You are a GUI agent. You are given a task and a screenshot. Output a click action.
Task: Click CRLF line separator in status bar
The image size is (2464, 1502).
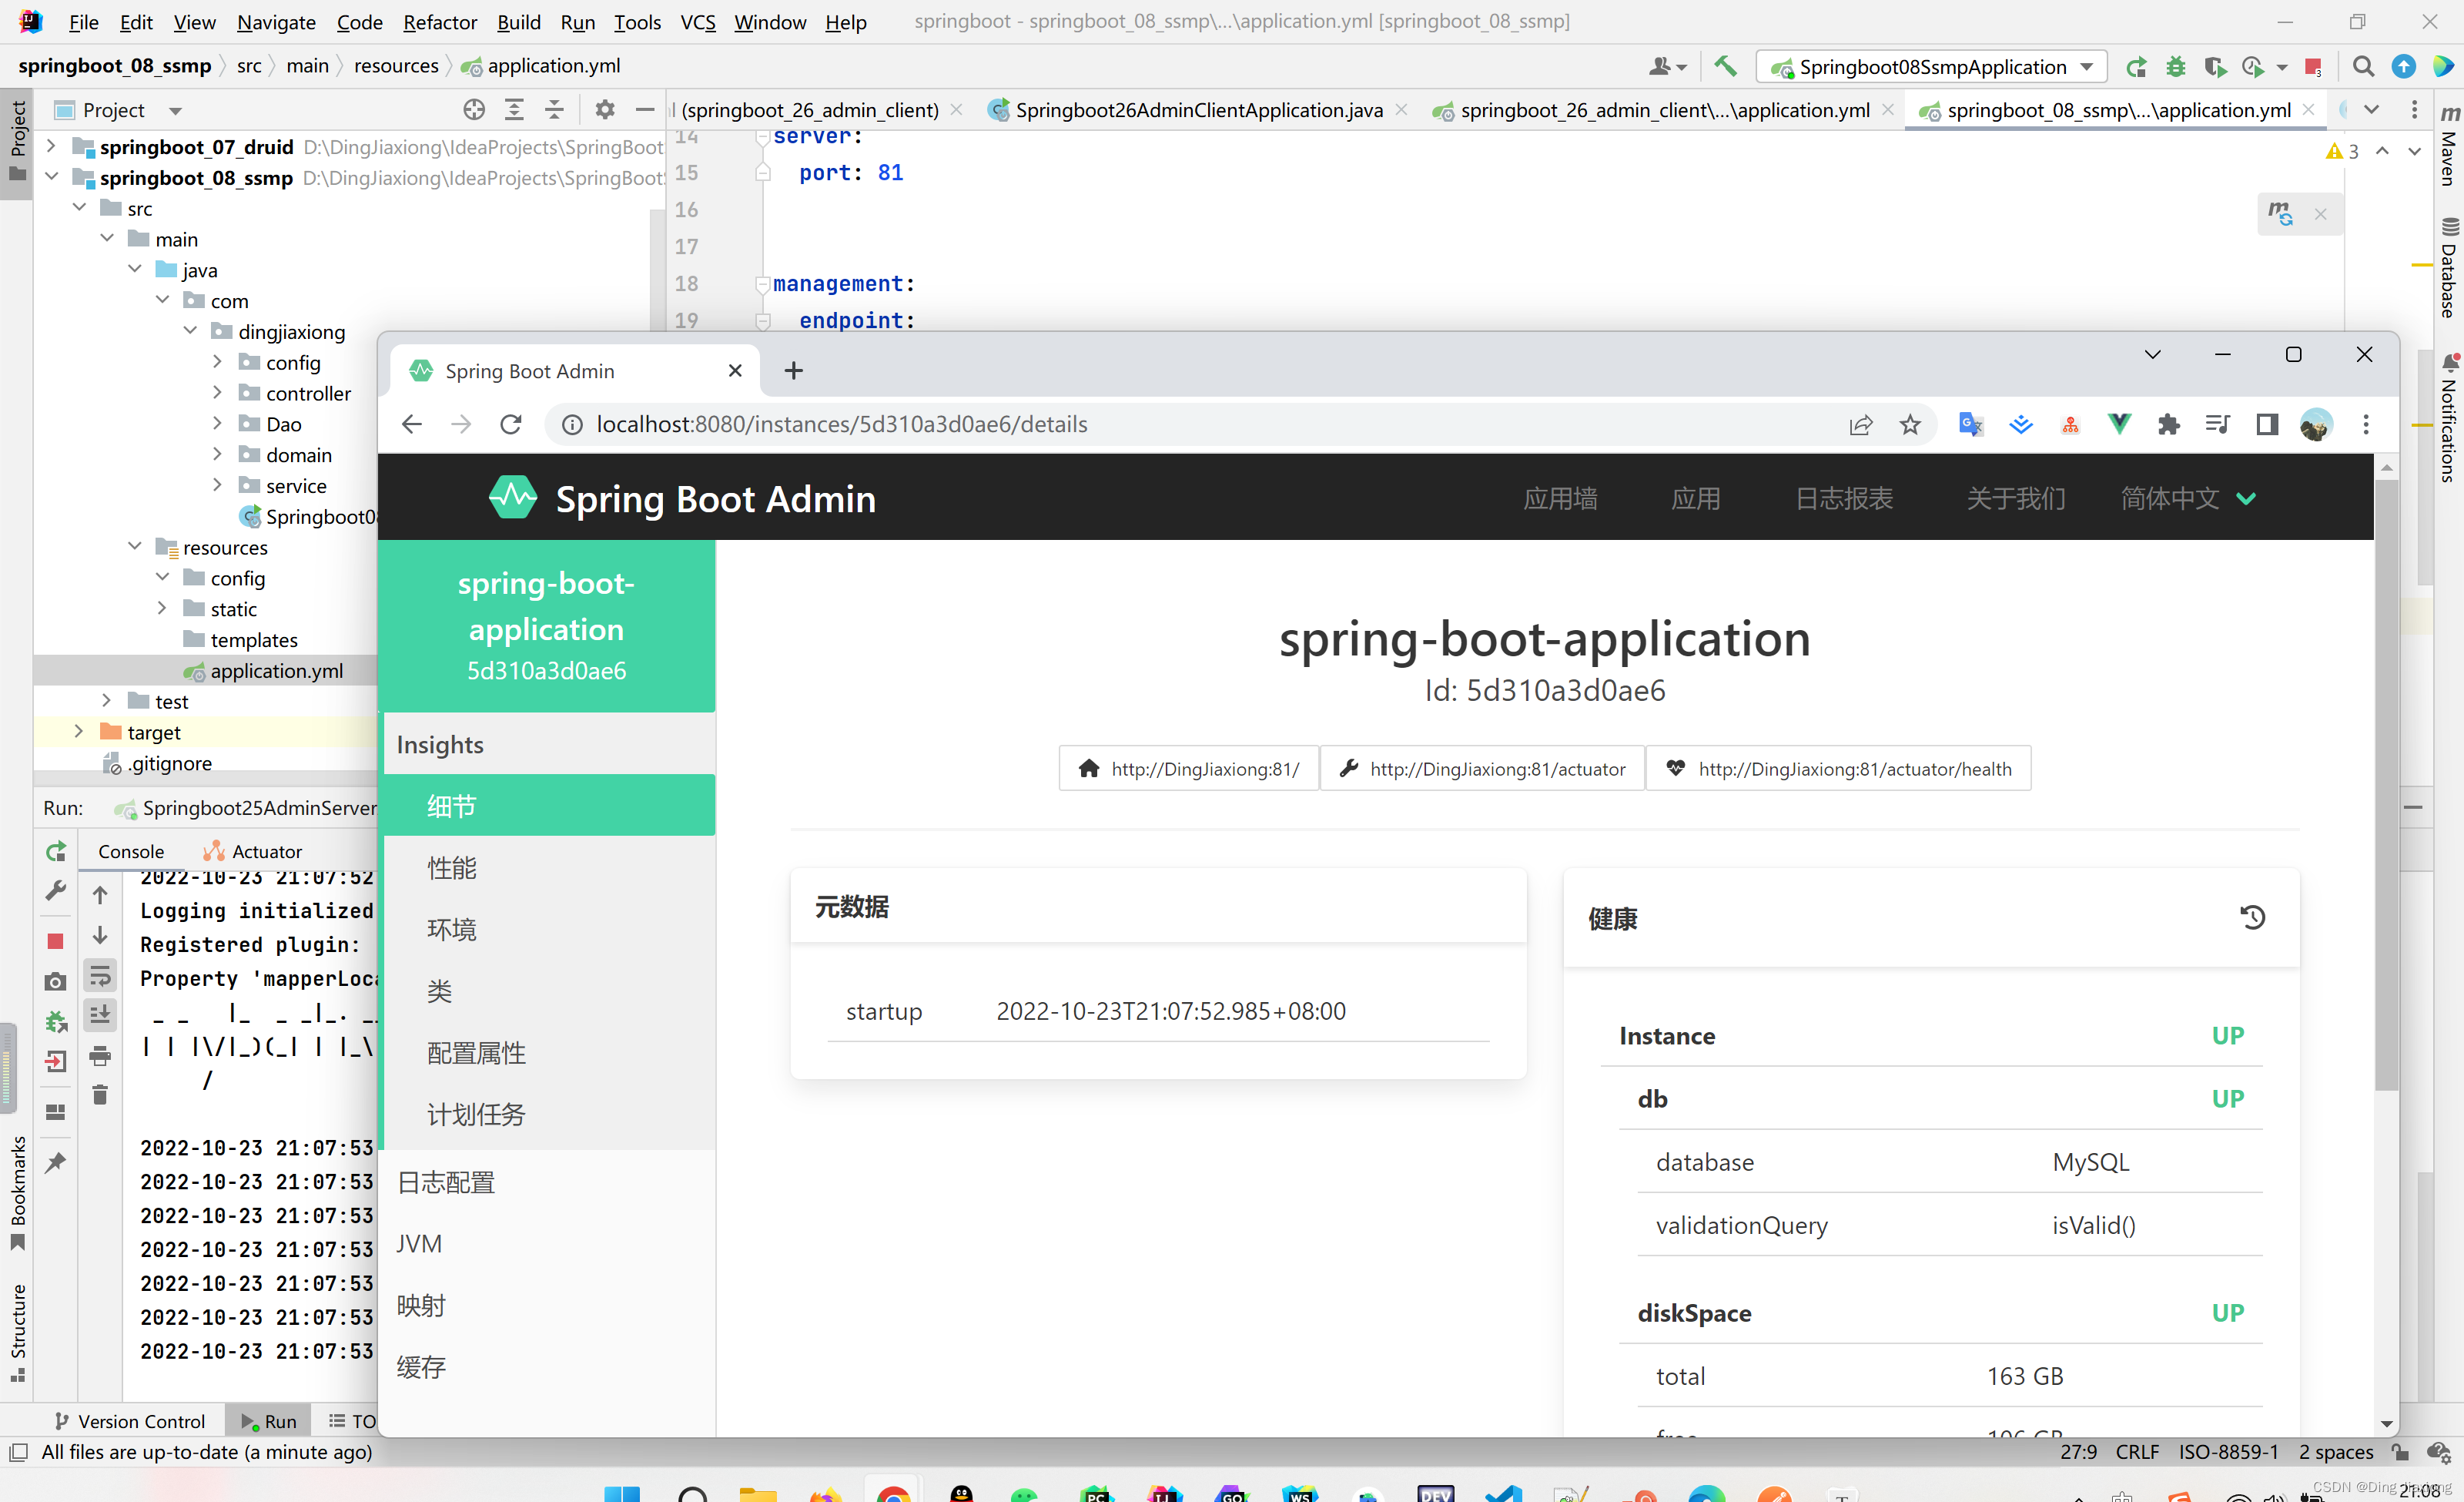[x=2136, y=1452]
